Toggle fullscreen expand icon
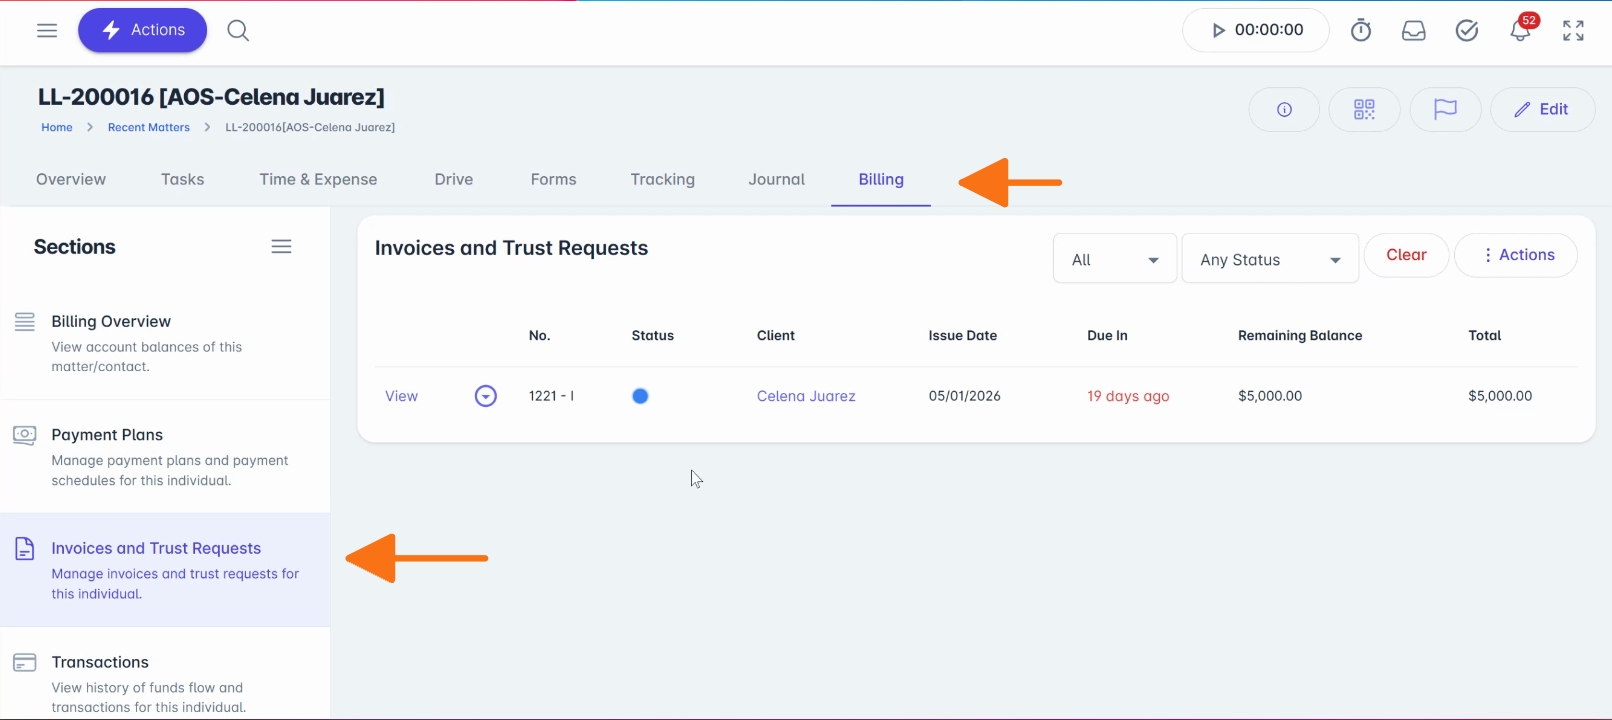The width and height of the screenshot is (1612, 720). [1574, 31]
